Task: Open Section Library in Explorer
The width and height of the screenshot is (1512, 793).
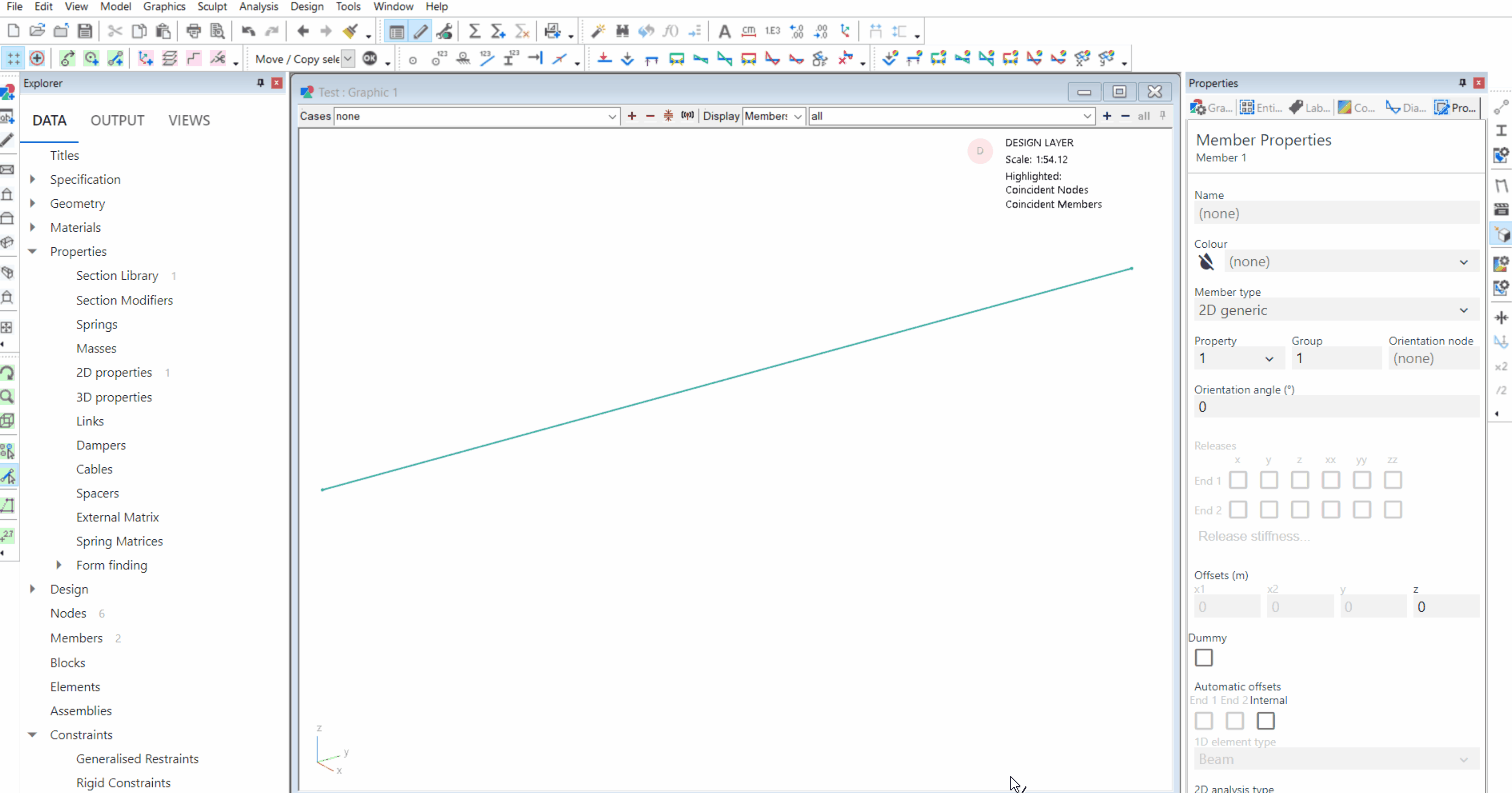Action: [x=117, y=276]
